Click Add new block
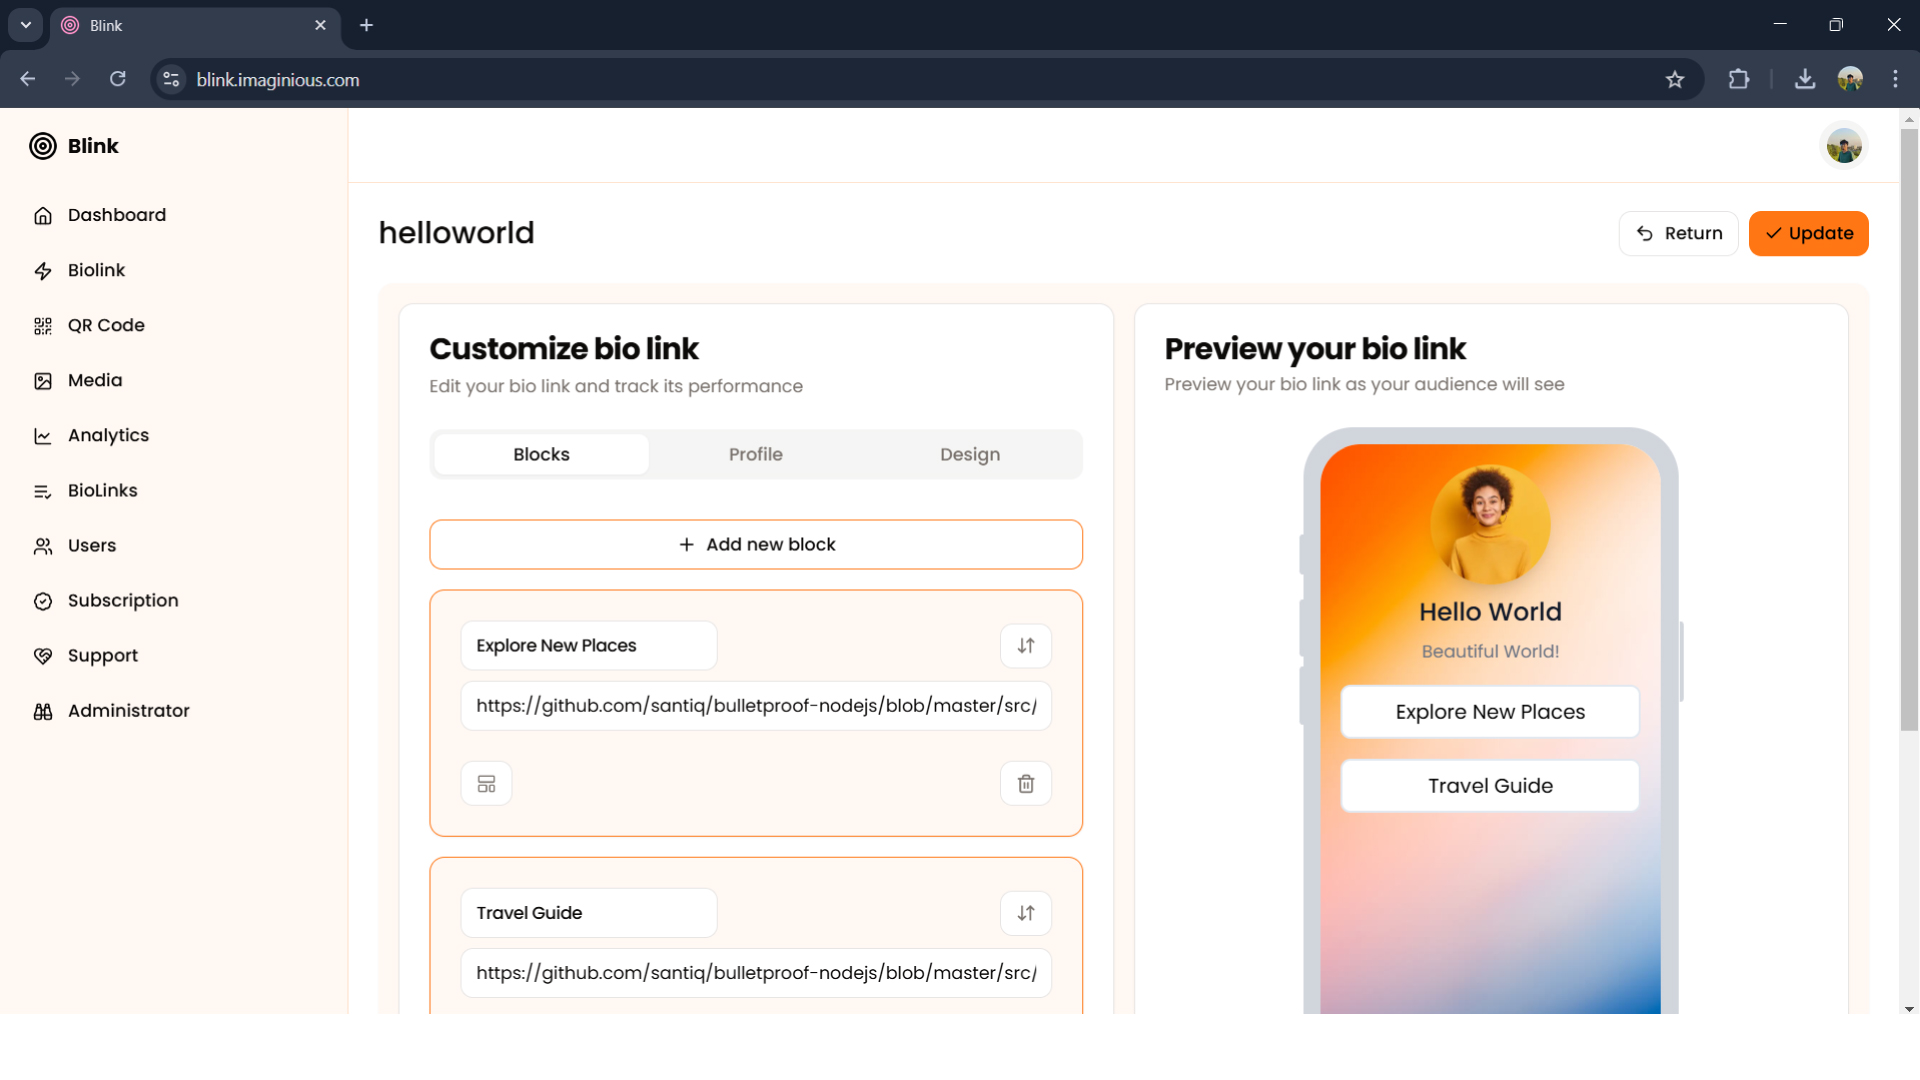Screen dimensions: 1920x1080 (755, 544)
